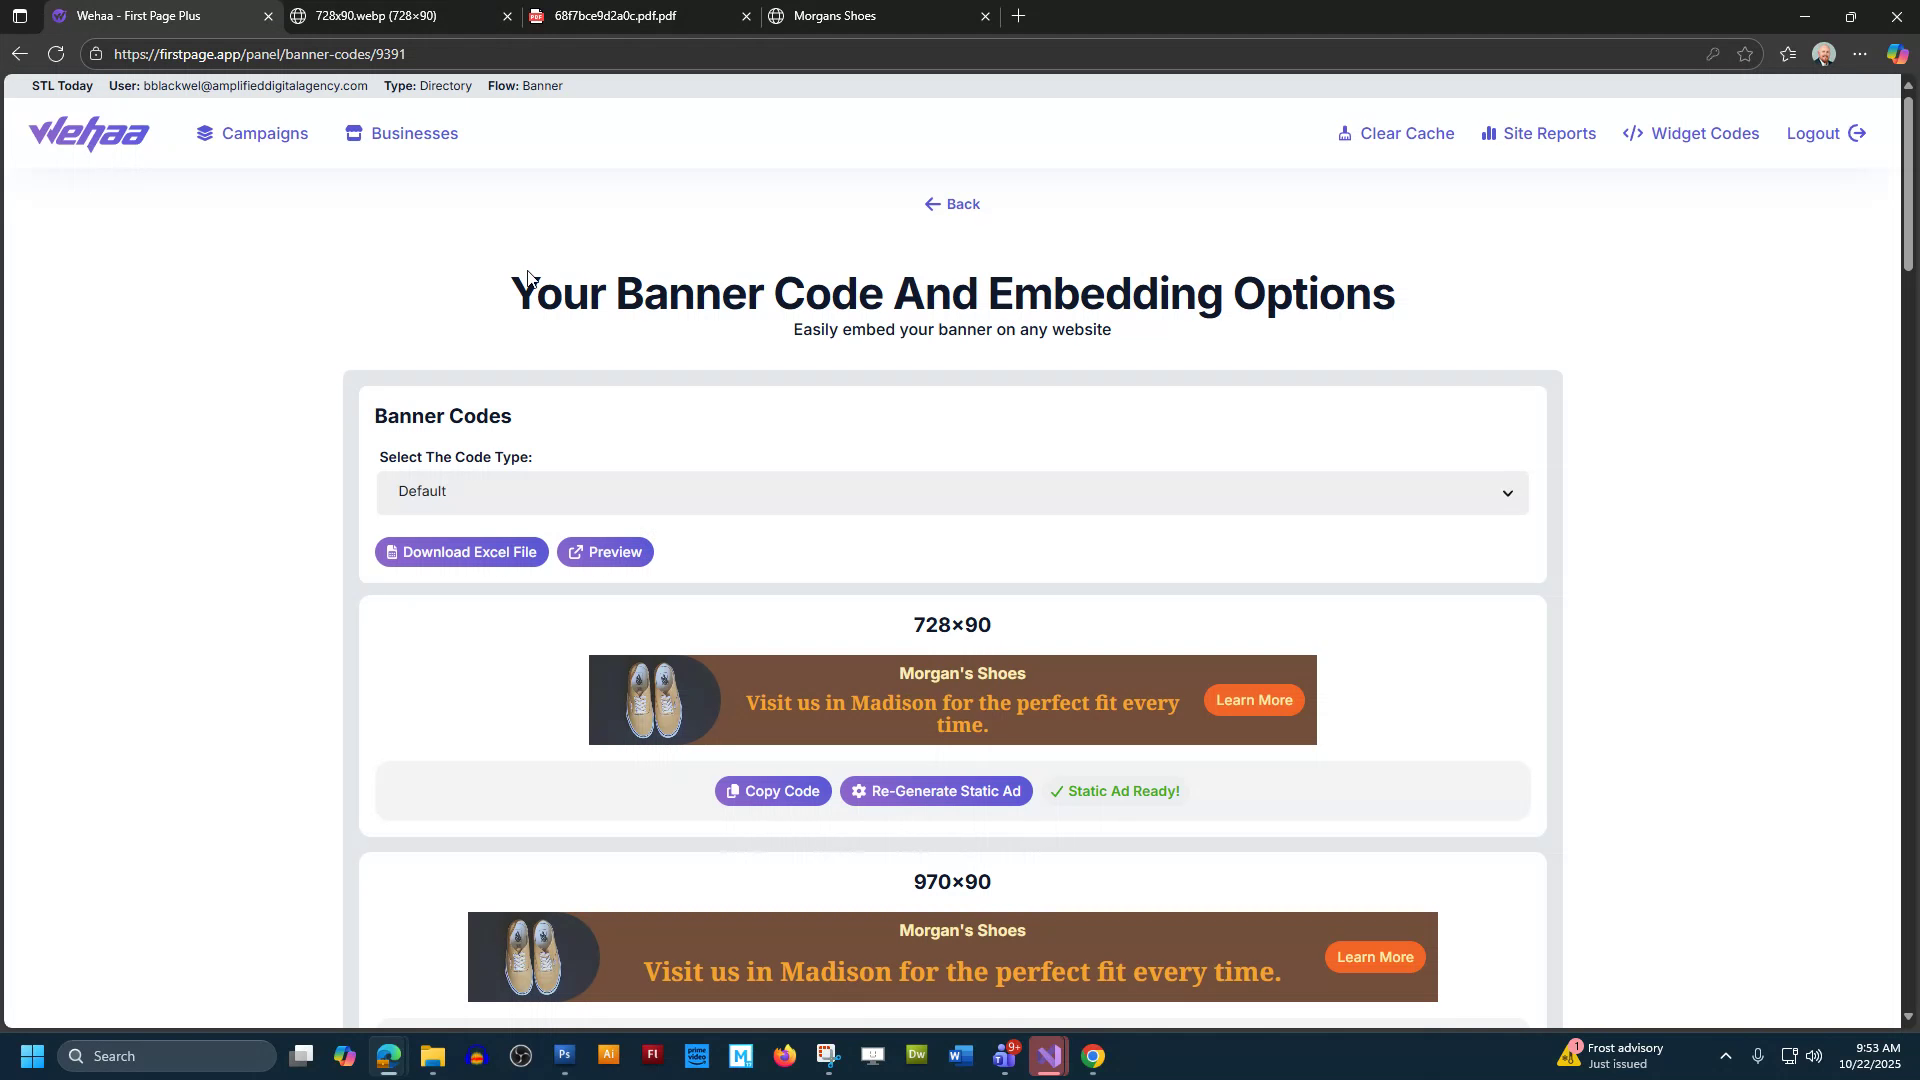Viewport: 1920px width, 1080px height.
Task: Open the browser settings menu
Action: 1861,53
